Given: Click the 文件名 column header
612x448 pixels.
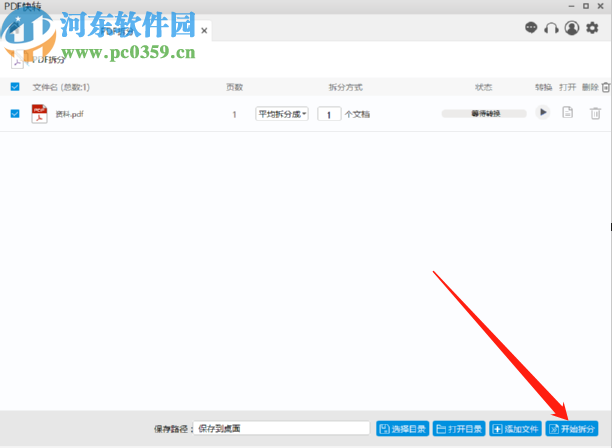Looking at the screenshot, I should pos(61,87).
